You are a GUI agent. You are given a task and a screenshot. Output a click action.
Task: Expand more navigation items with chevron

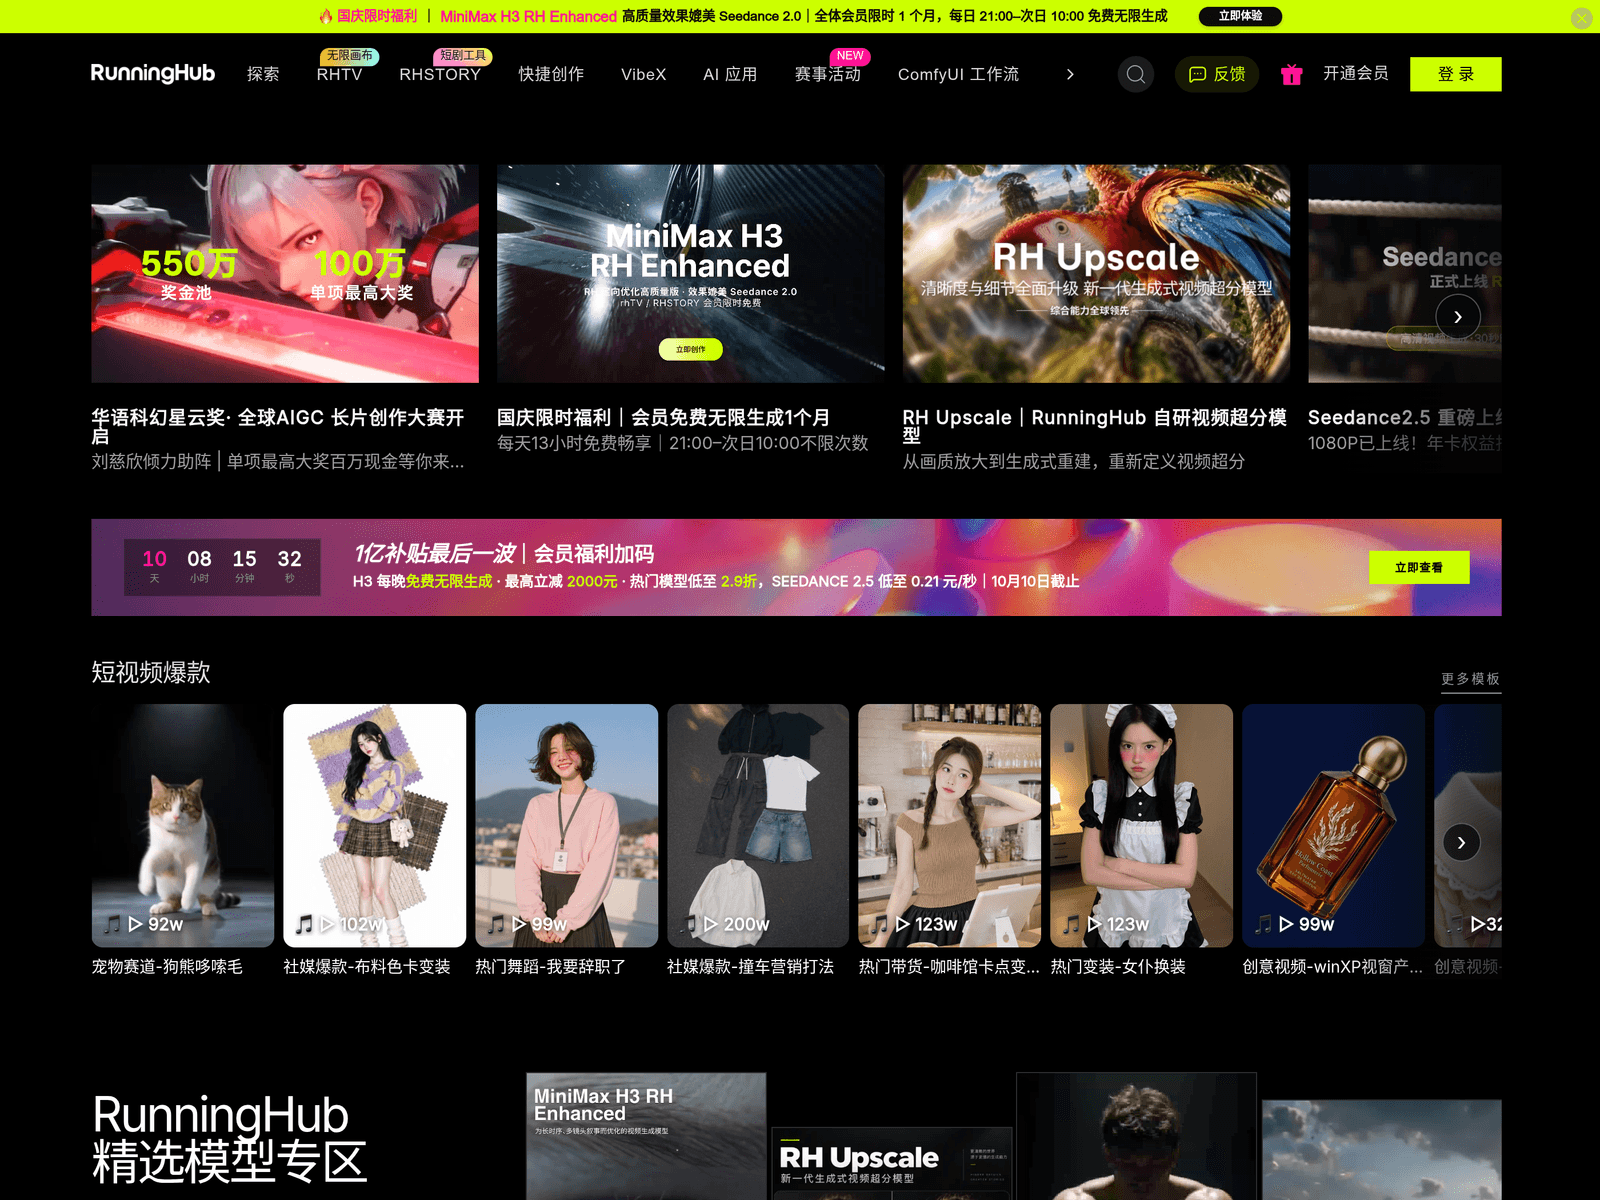tap(1070, 74)
